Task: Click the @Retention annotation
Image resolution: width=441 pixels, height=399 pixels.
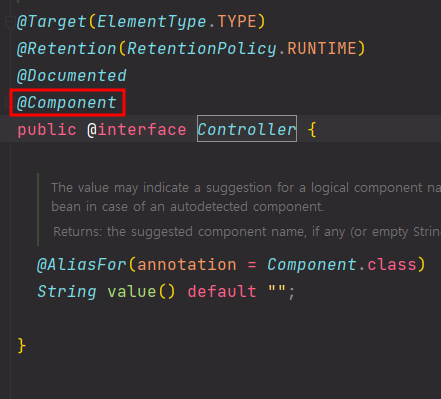Action: coord(67,49)
